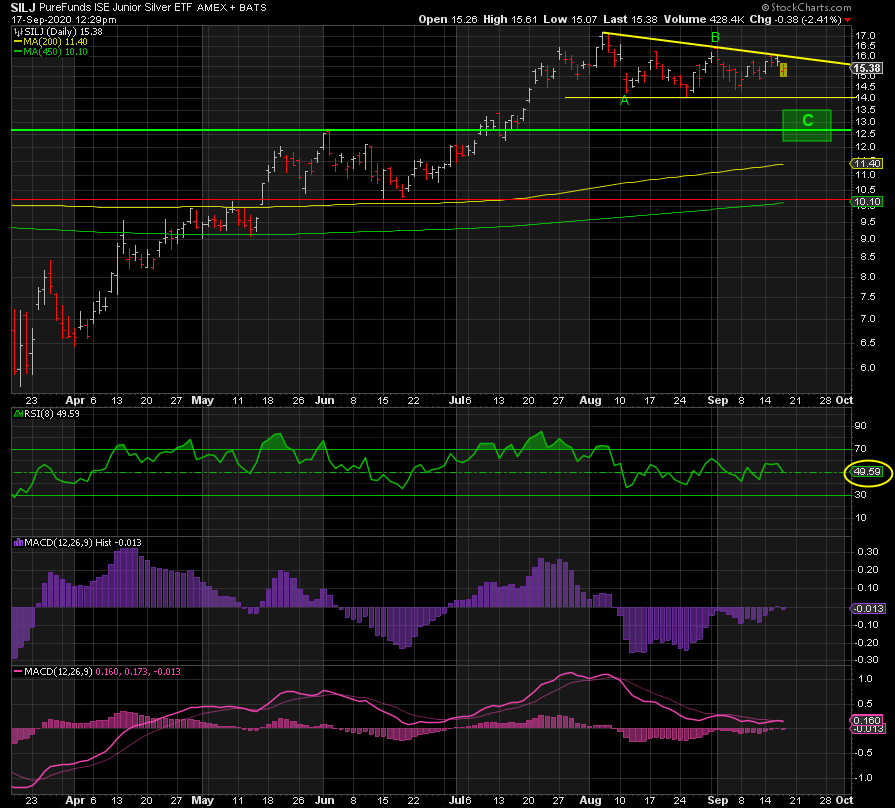
Task: Click the 30 level on RSI axis
Action: (860, 495)
